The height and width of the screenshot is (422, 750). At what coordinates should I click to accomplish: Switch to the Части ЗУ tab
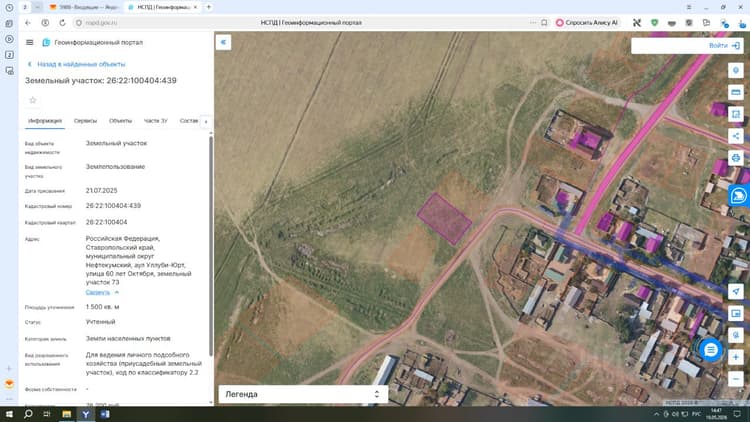tap(155, 121)
